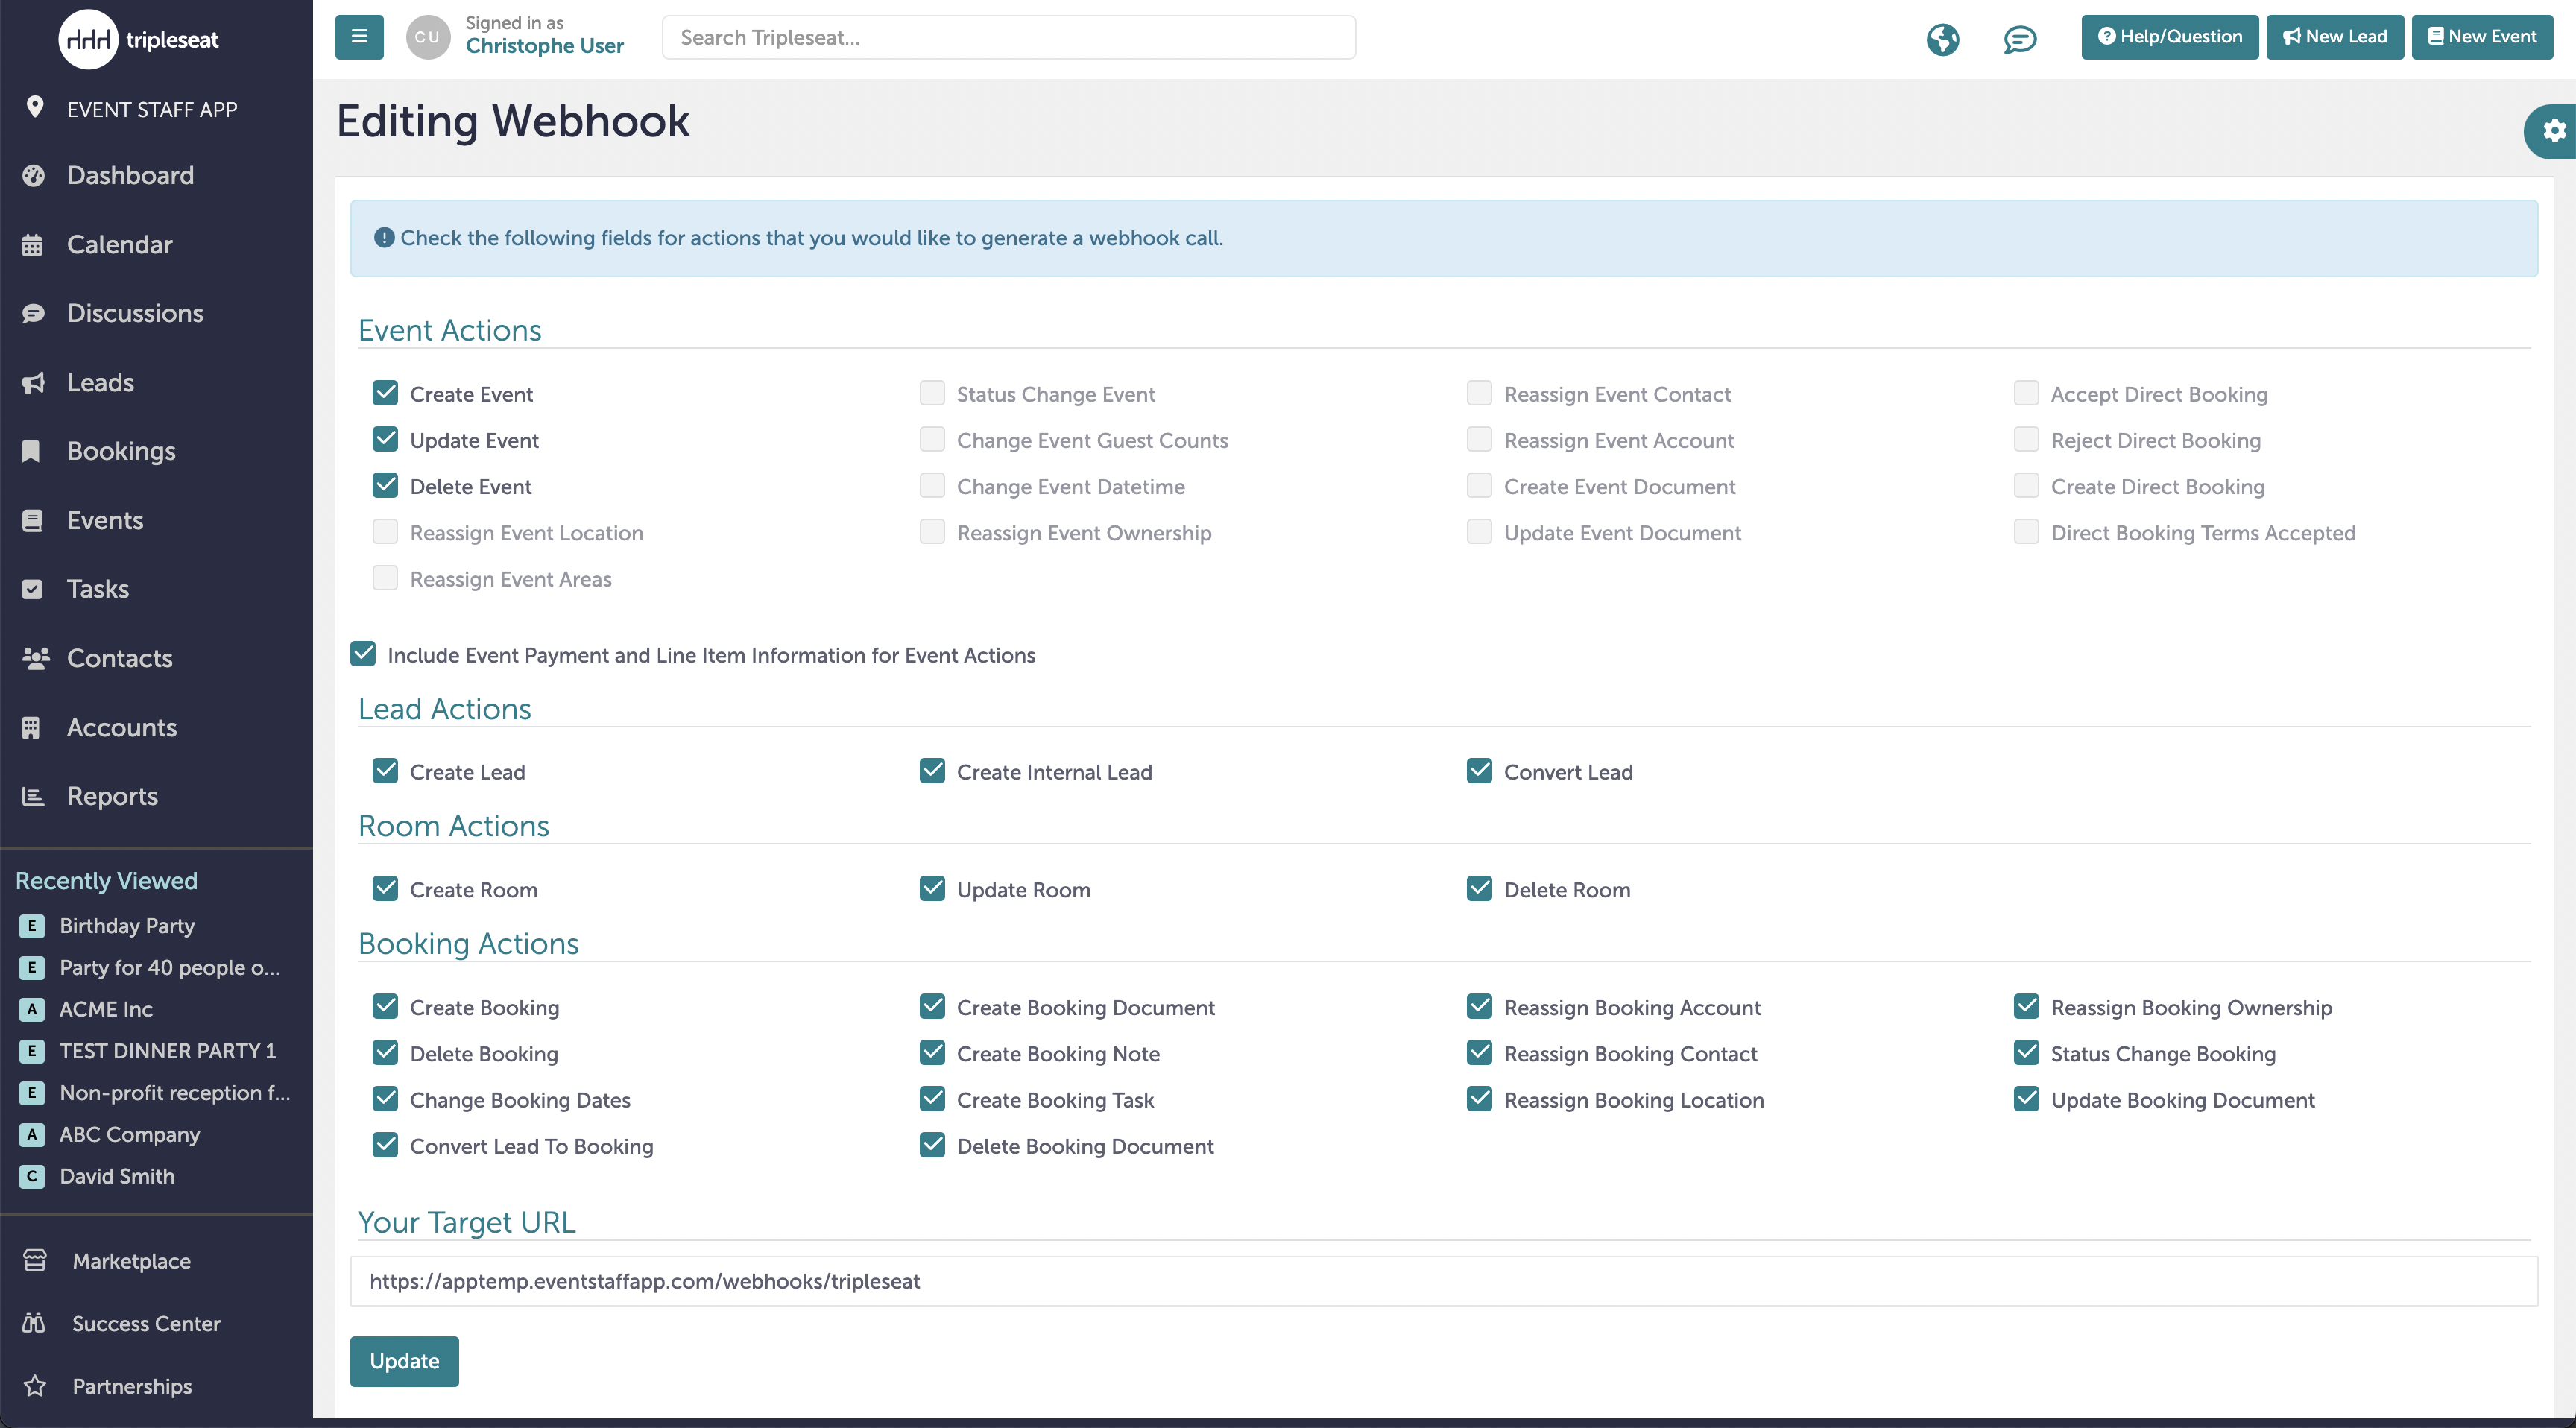Uncheck the Create Internal Lead checkbox

click(932, 771)
